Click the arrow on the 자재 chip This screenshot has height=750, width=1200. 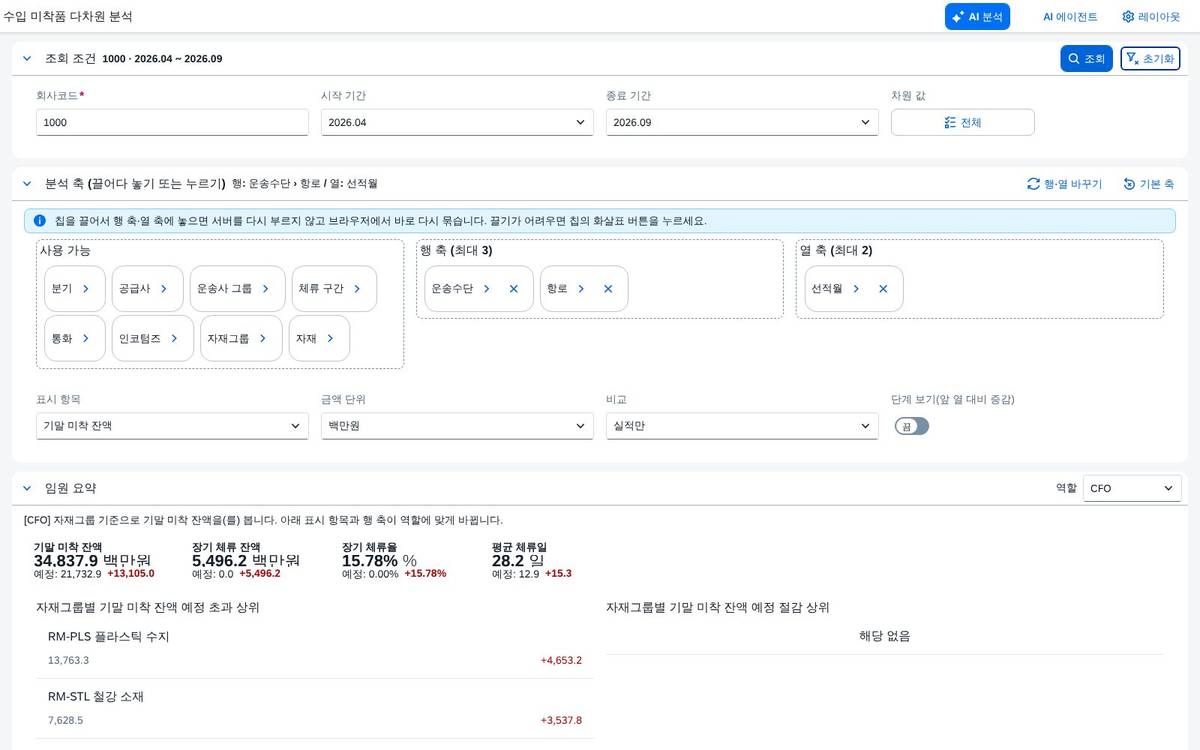coord(330,338)
